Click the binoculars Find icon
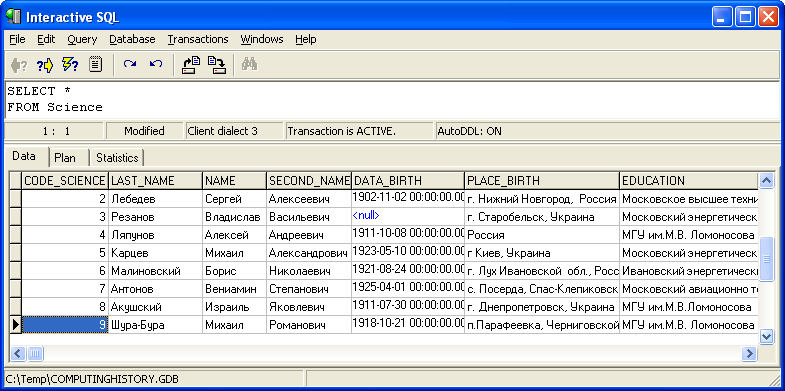This screenshot has width=785, height=391. (249, 65)
